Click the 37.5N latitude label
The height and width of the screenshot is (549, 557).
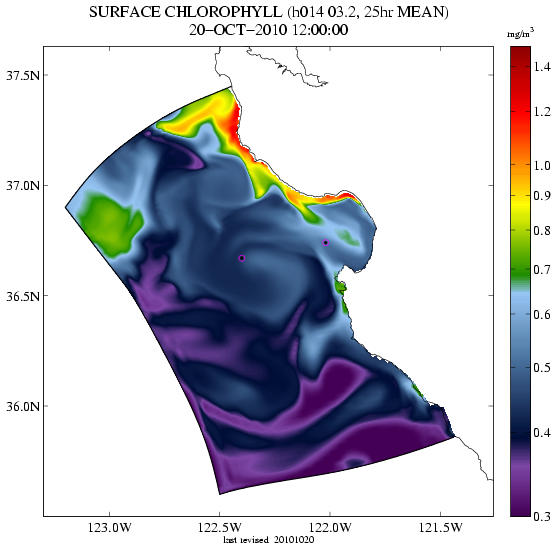(23, 75)
